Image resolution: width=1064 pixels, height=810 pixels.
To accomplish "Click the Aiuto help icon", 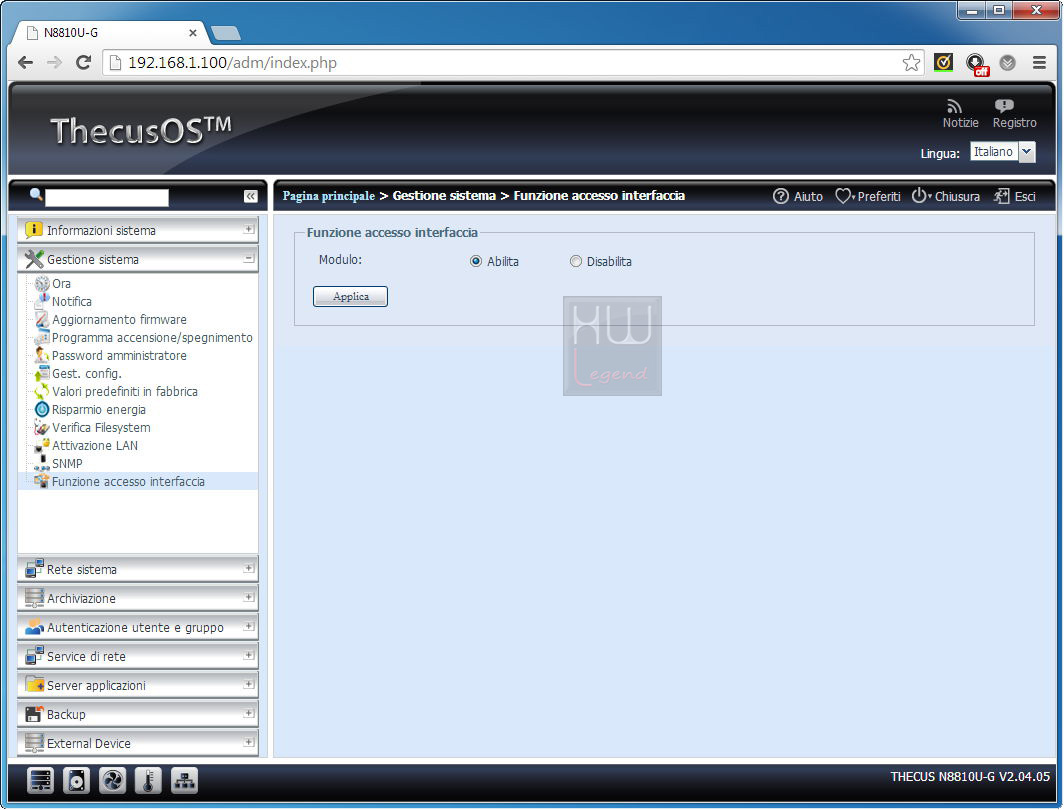I will [x=780, y=196].
